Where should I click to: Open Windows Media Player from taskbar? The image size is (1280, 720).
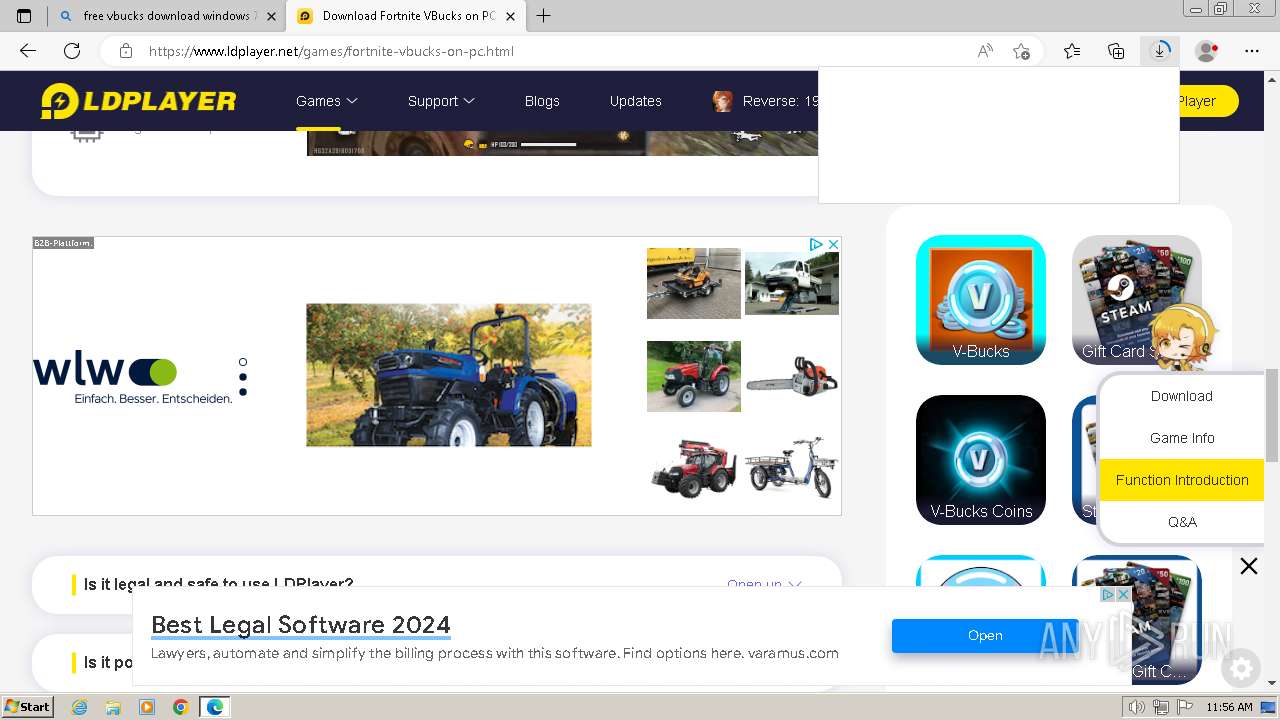click(x=147, y=707)
